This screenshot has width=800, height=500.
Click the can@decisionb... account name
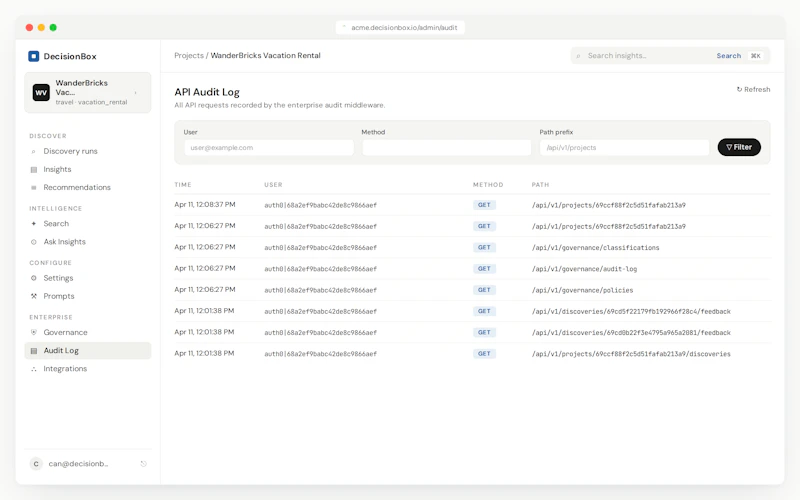[x=78, y=464]
